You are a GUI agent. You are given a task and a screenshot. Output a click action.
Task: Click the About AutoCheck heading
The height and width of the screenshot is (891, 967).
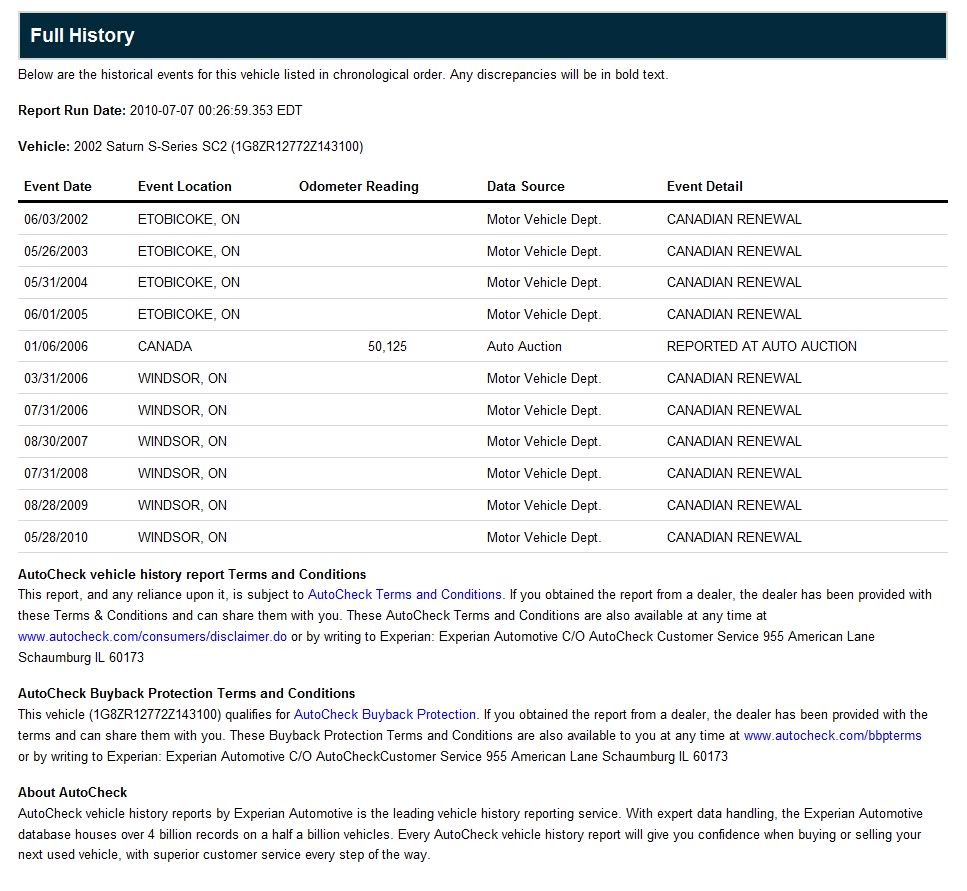72,792
